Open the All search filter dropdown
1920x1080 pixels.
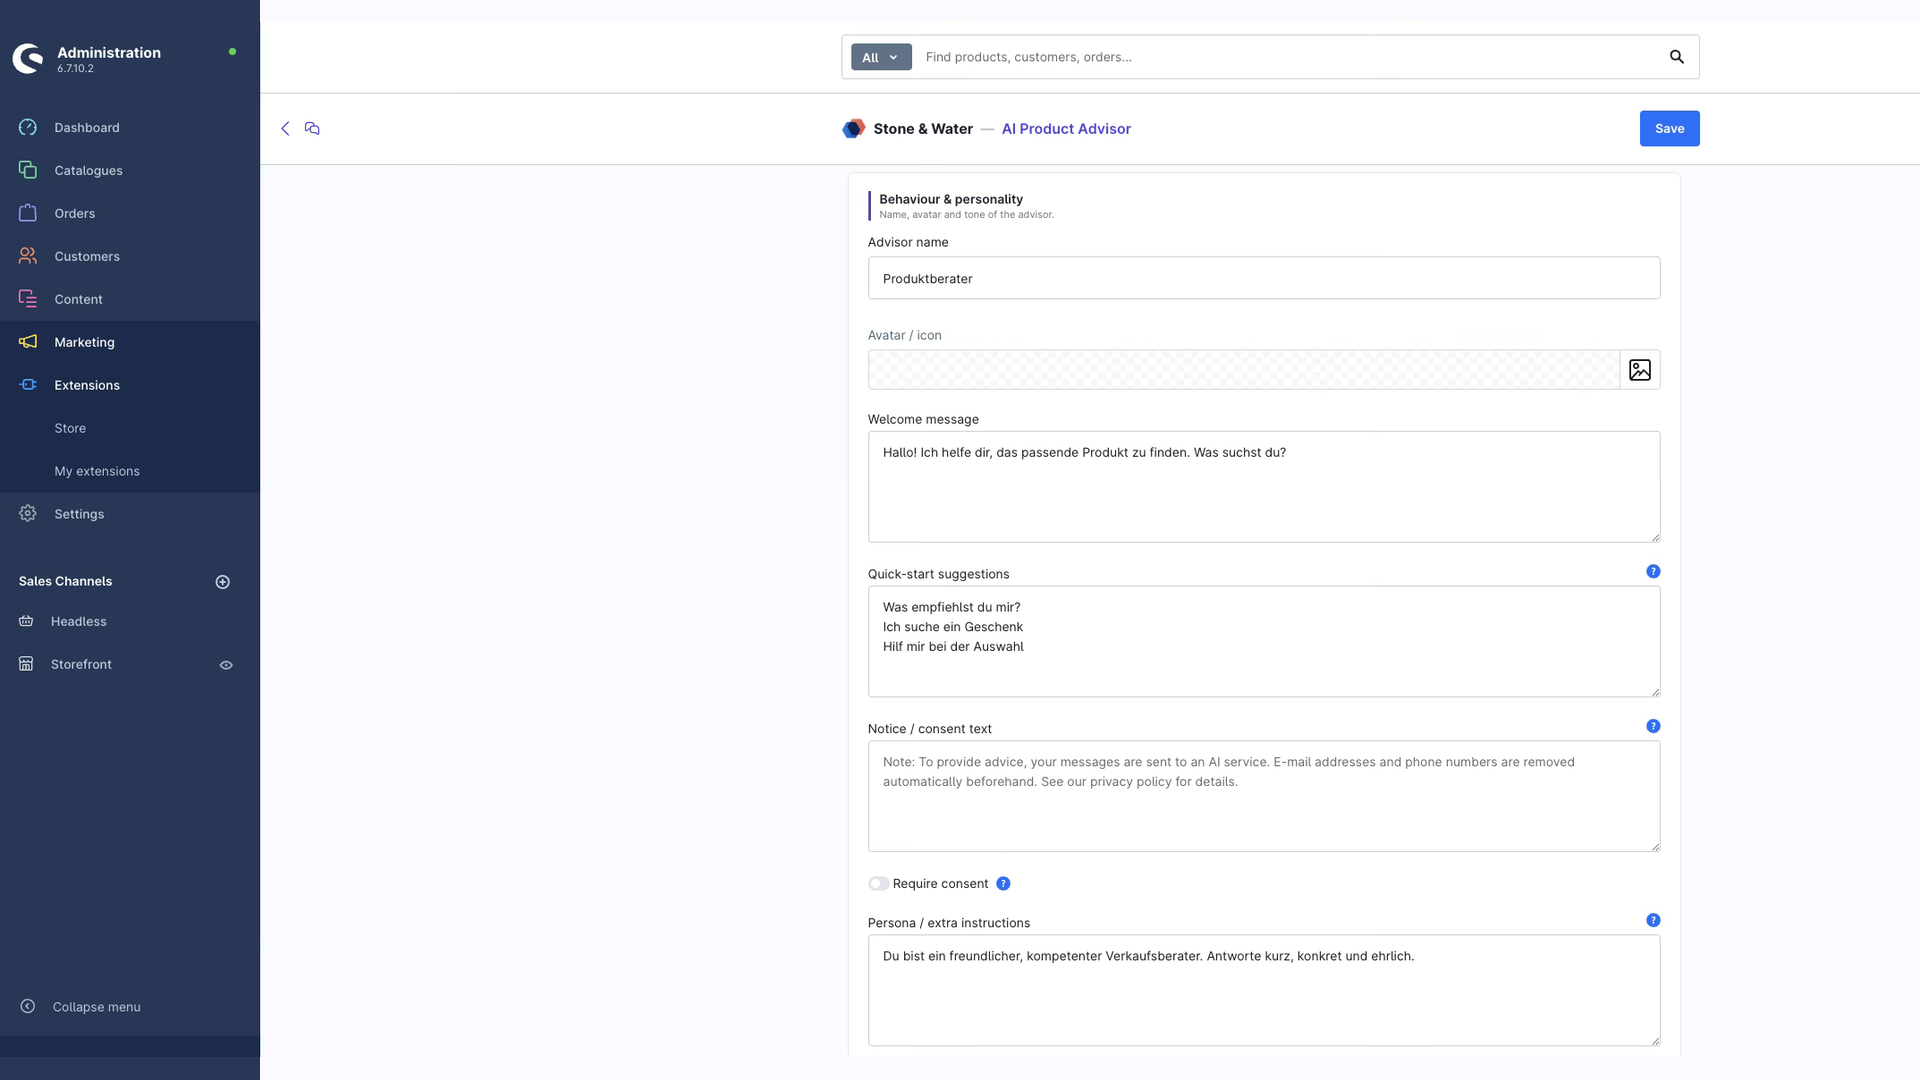point(881,57)
